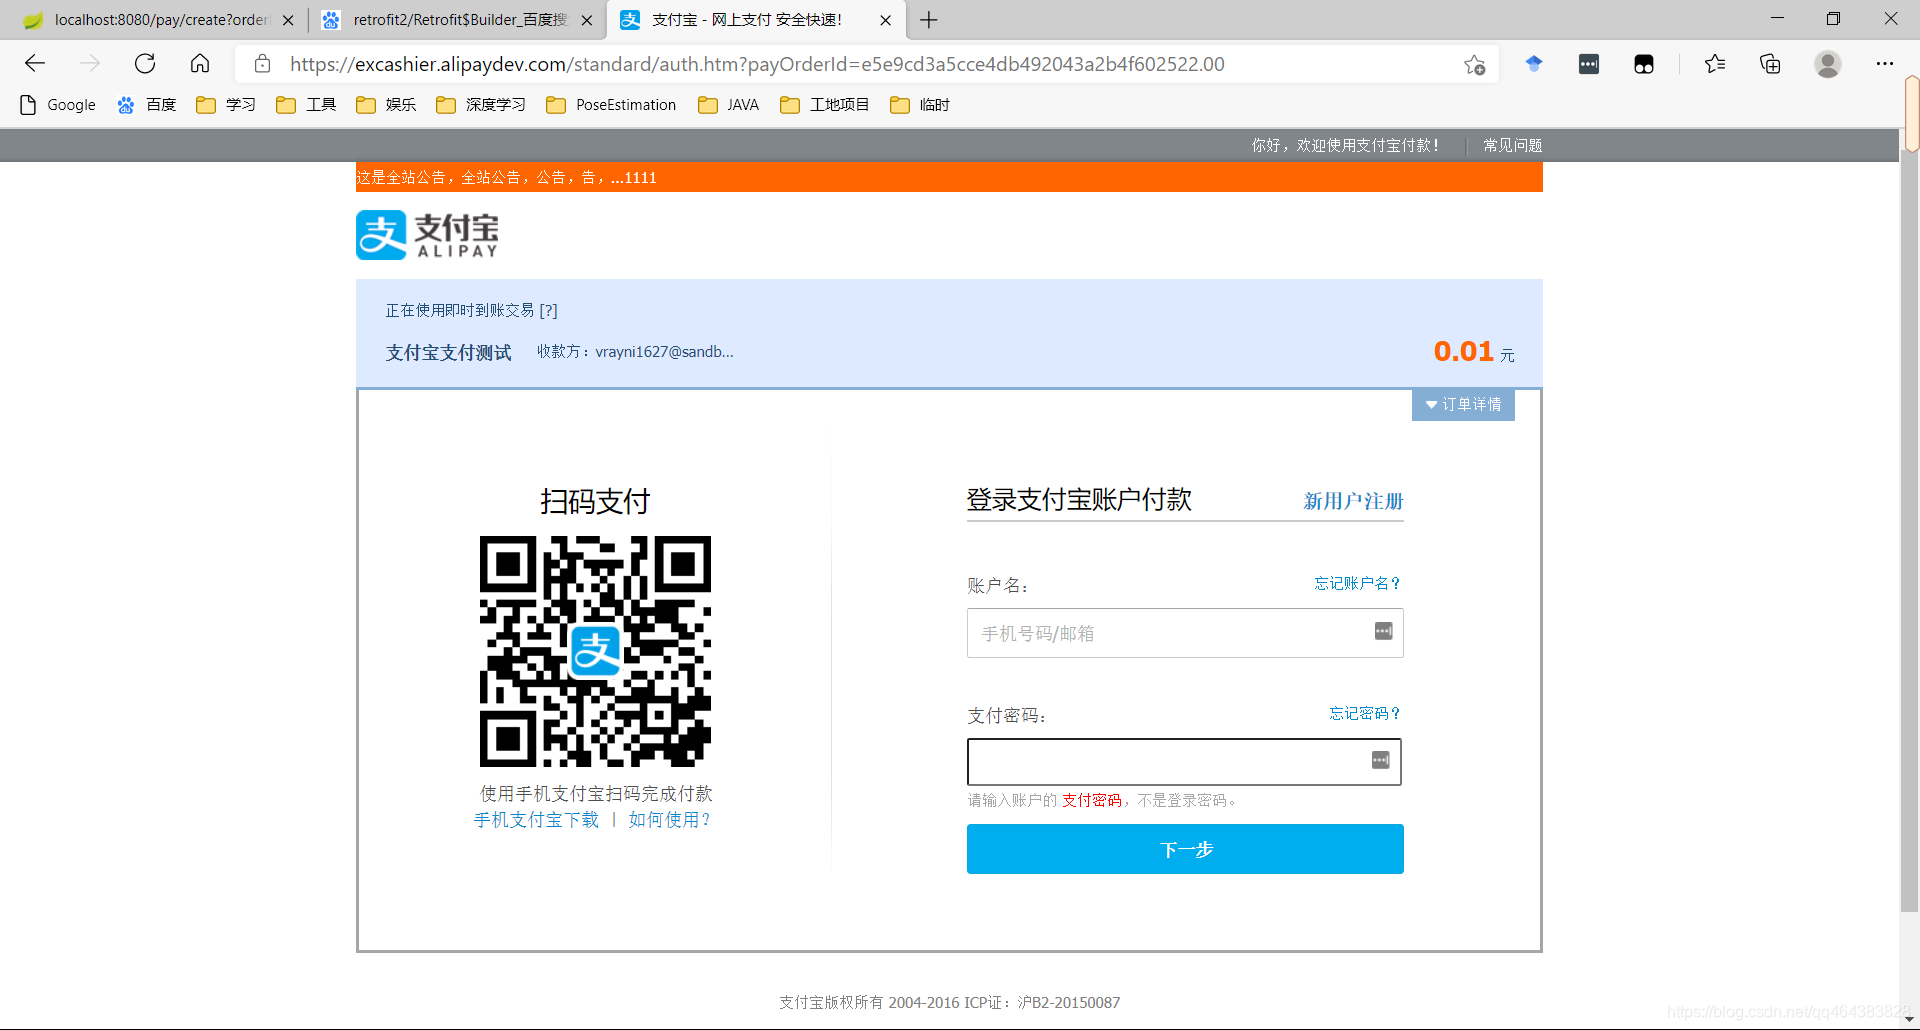Open the black square-face extension icon
This screenshot has height=1030, width=1920.
(1644, 64)
